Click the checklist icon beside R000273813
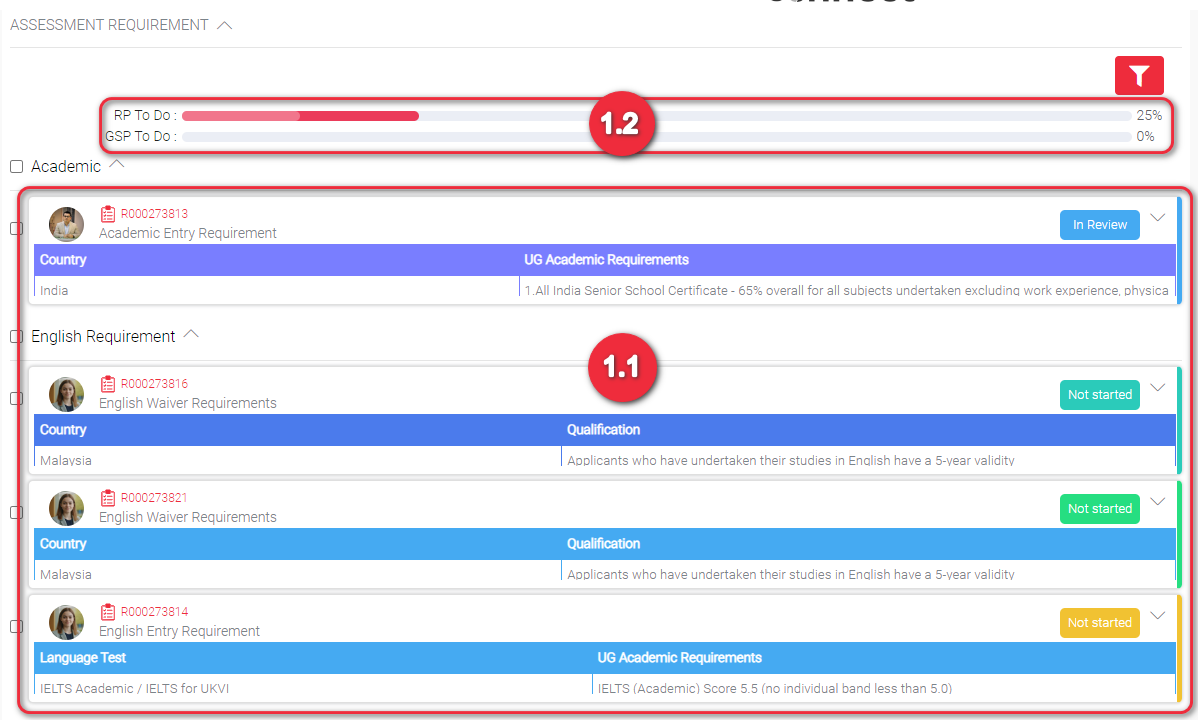This screenshot has width=1198, height=720. click(109, 214)
